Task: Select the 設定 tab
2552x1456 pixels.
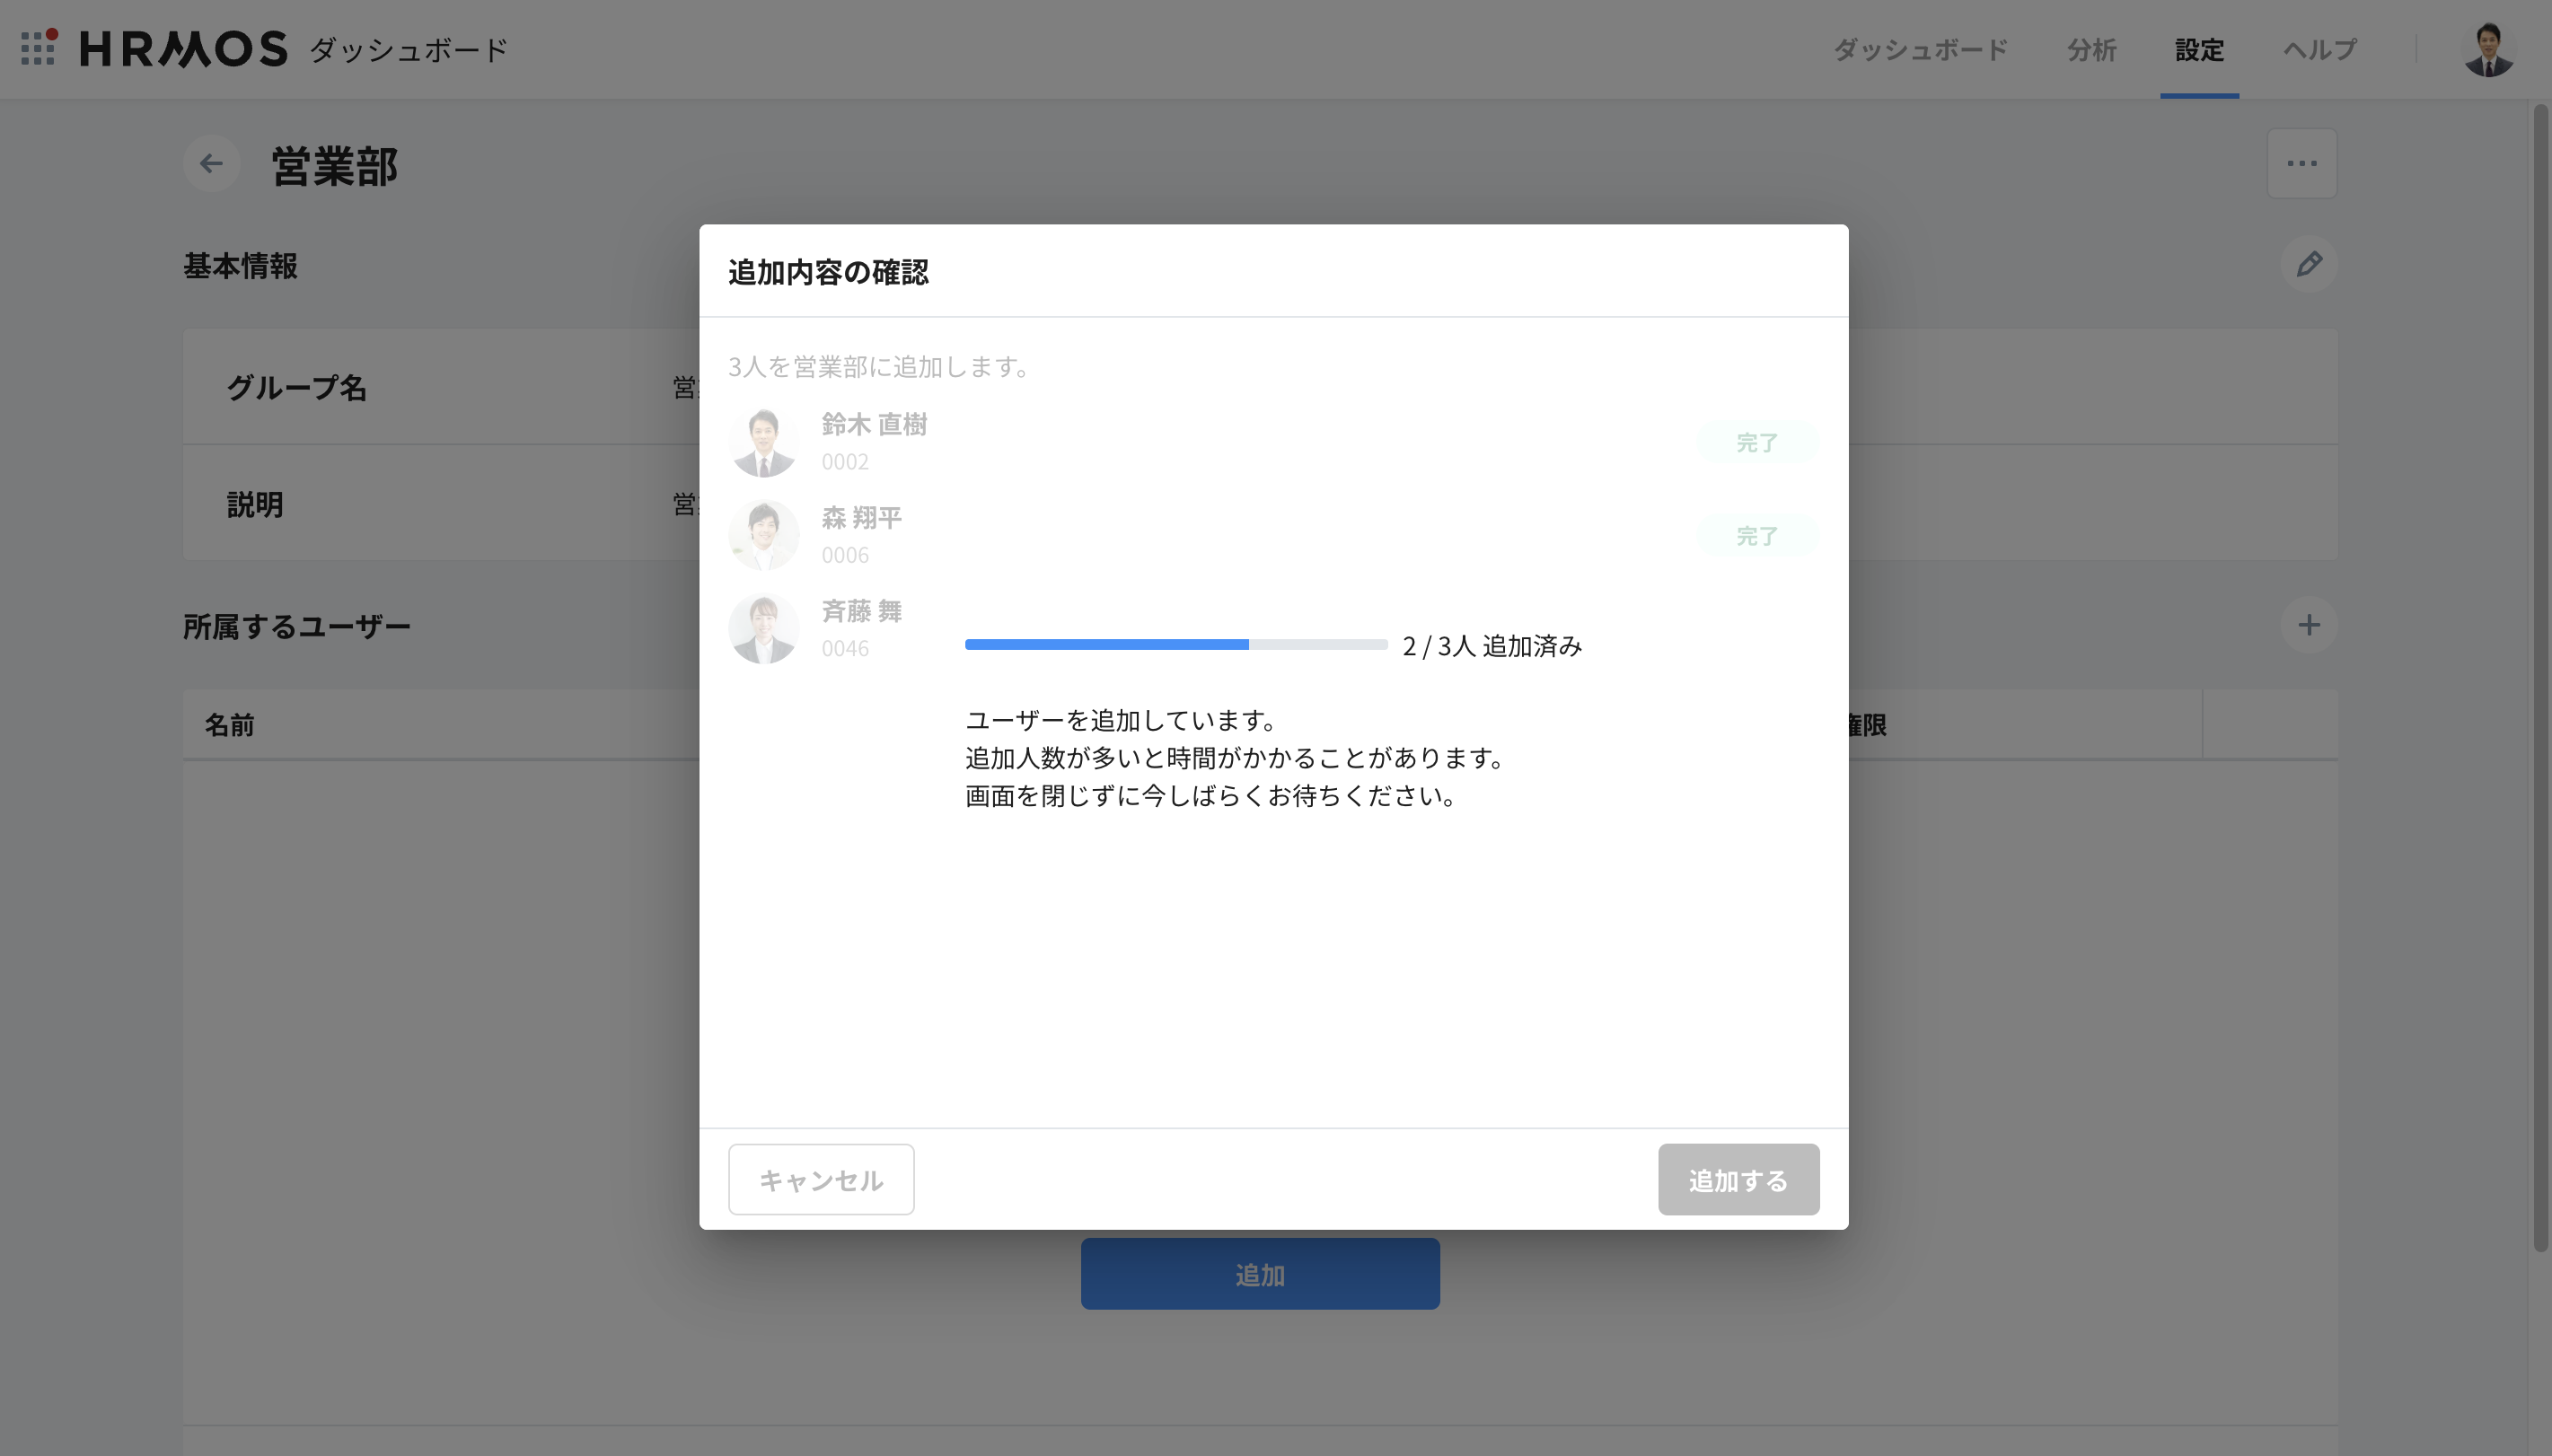Action: click(2199, 50)
